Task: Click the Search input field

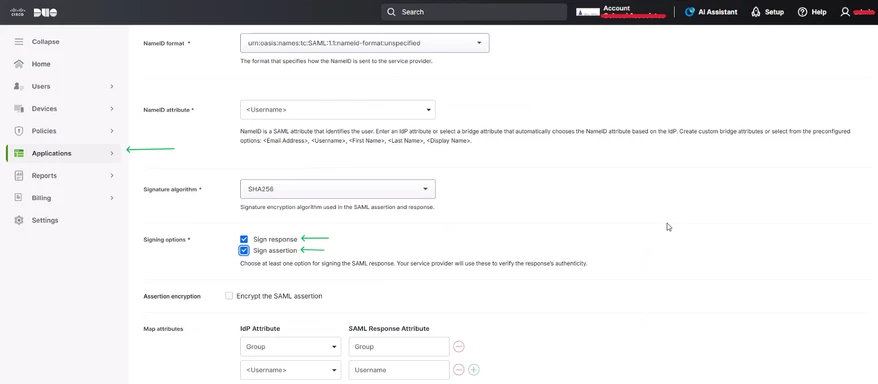Action: [474, 12]
